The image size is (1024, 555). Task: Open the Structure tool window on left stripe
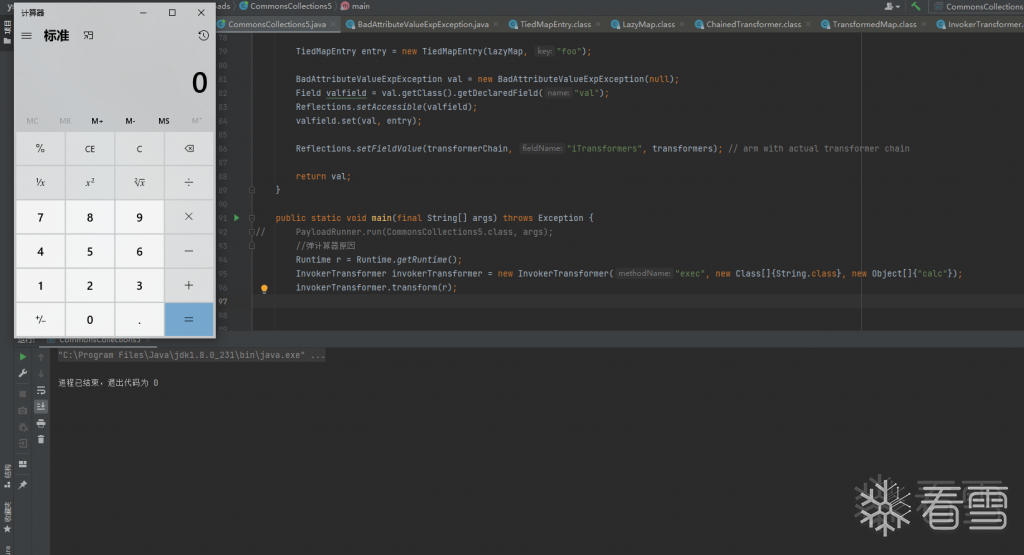pyautogui.click(x=7, y=476)
